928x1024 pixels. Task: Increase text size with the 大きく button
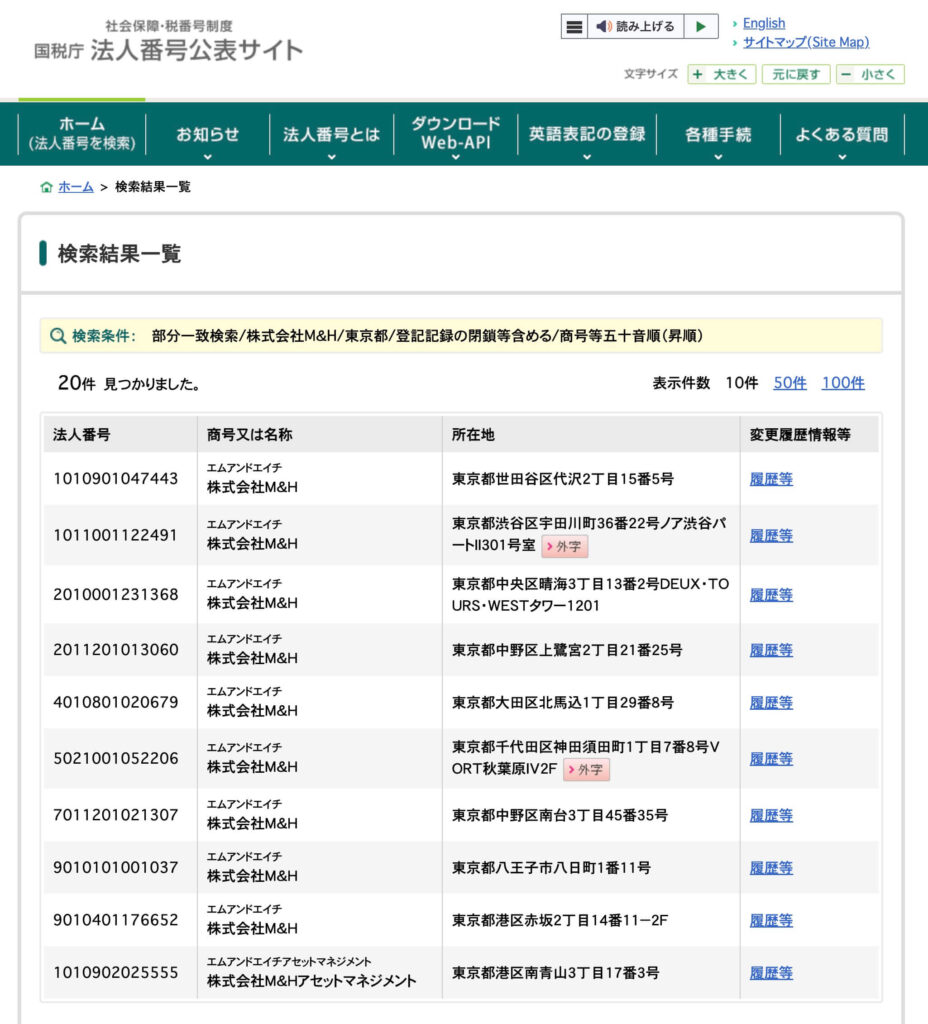pos(722,74)
